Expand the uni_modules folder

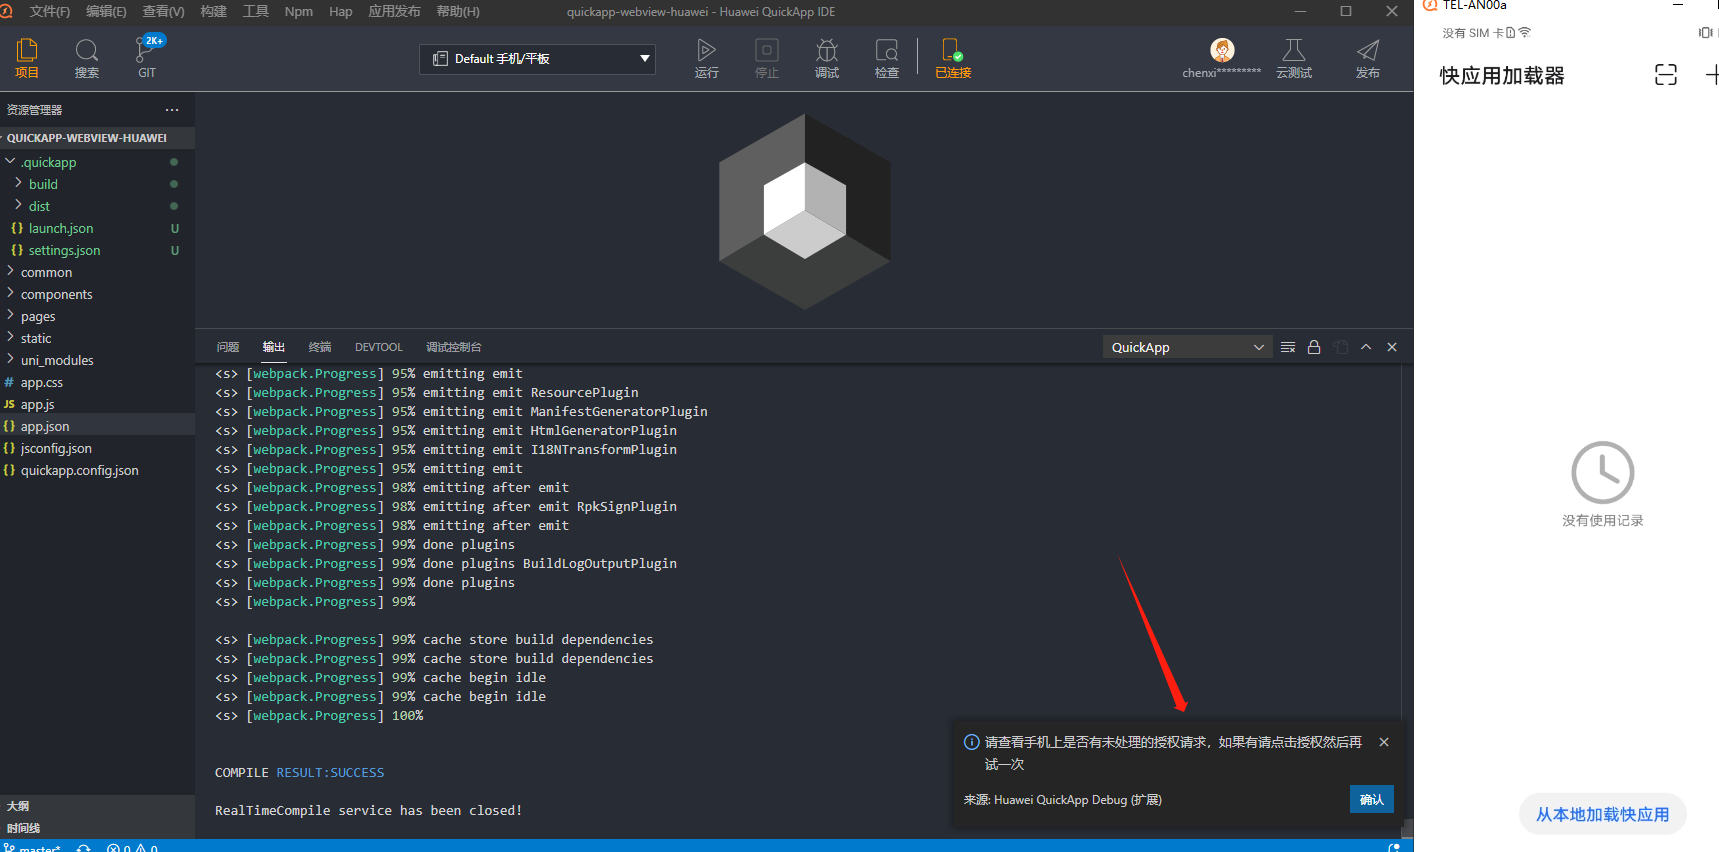tap(10, 360)
